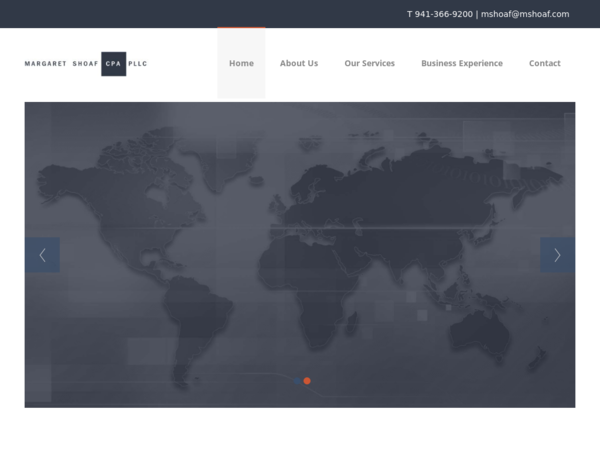This screenshot has height=450, width=600.
Task: Select the blue slider pagination dot
Action: click(297, 381)
